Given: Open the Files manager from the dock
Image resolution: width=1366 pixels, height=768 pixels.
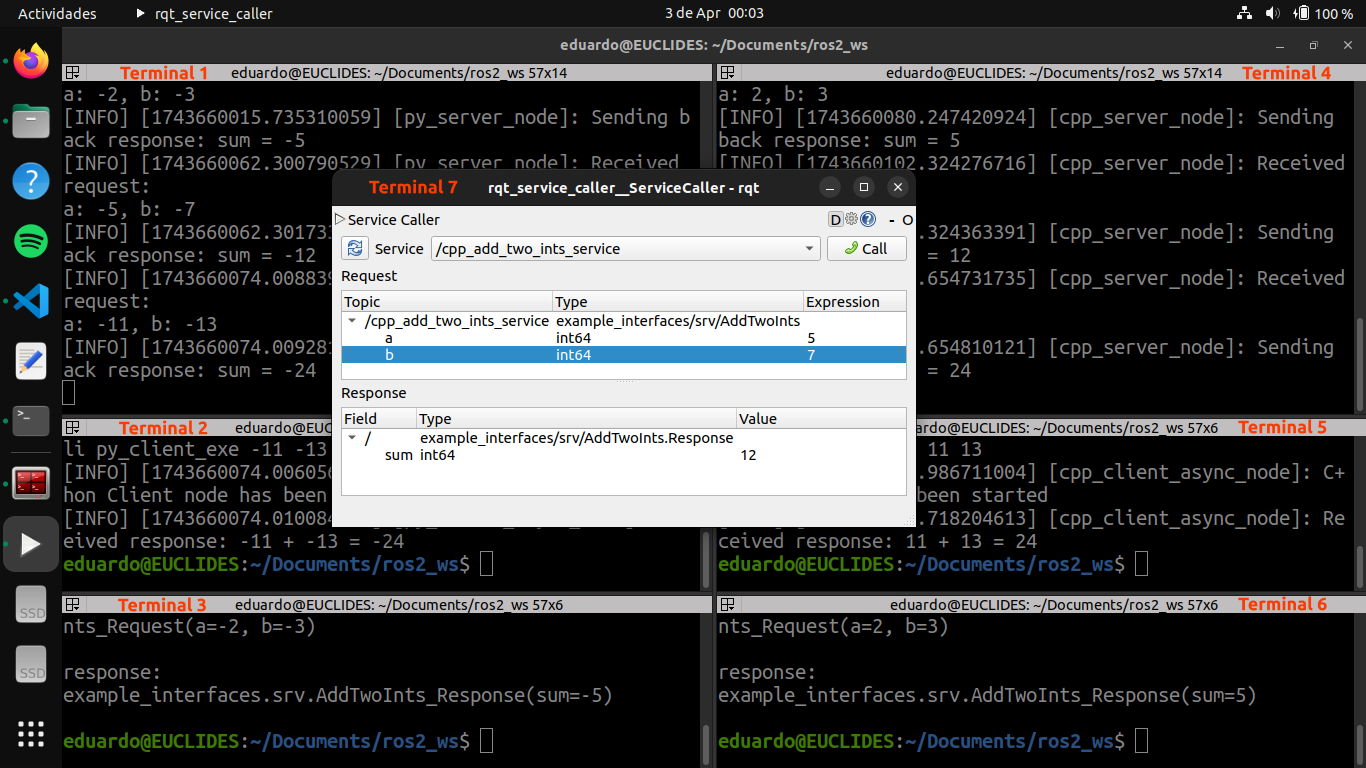Looking at the screenshot, I should pyautogui.click(x=31, y=121).
